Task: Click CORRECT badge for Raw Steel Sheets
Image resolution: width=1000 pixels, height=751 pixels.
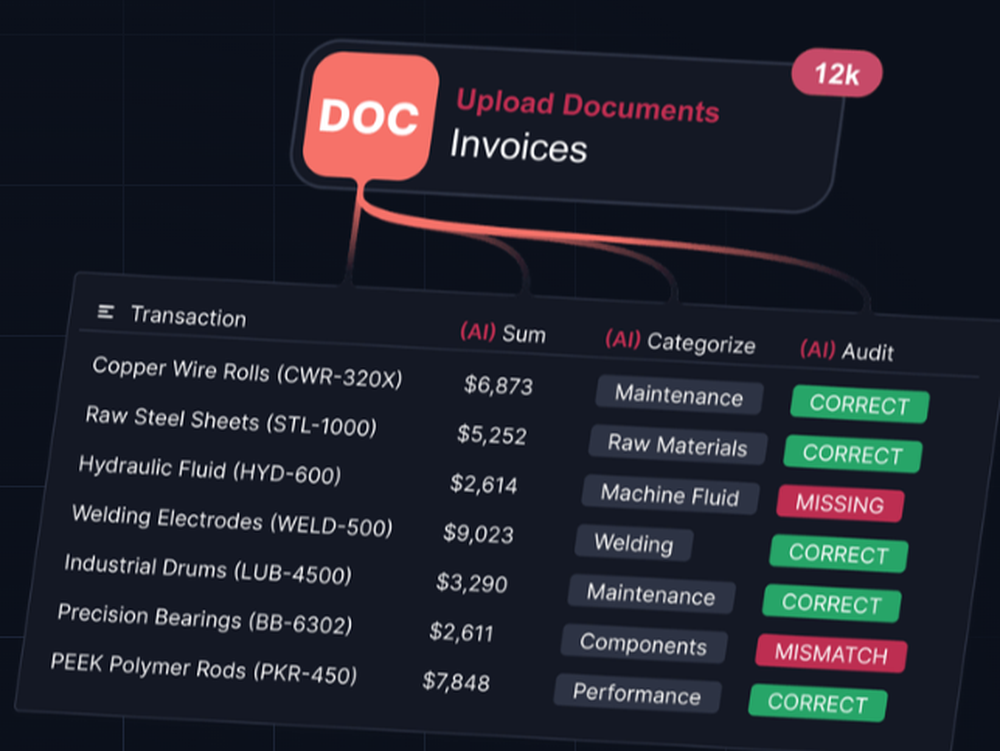Action: click(853, 454)
